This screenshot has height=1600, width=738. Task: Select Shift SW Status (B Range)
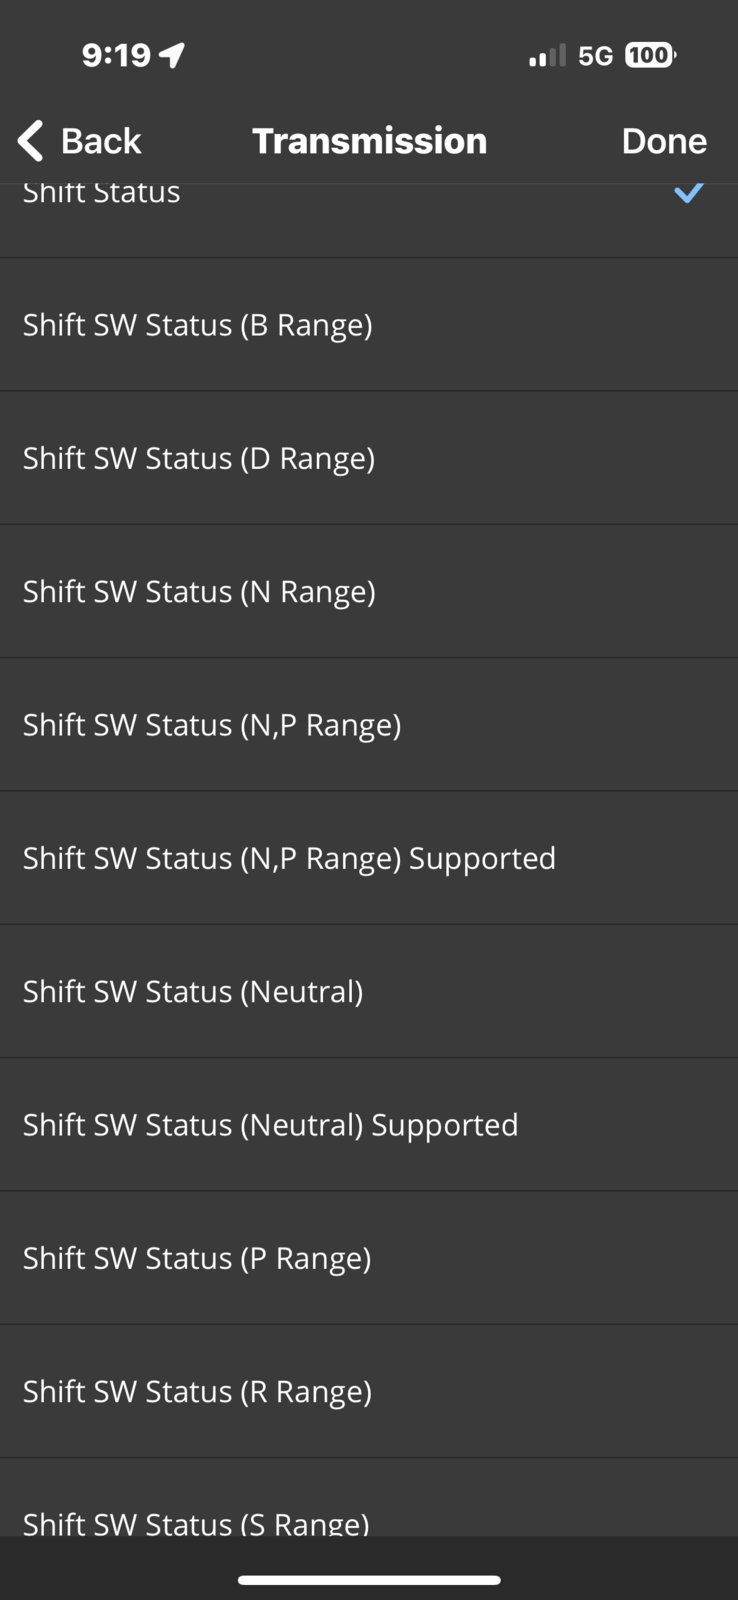(369, 325)
